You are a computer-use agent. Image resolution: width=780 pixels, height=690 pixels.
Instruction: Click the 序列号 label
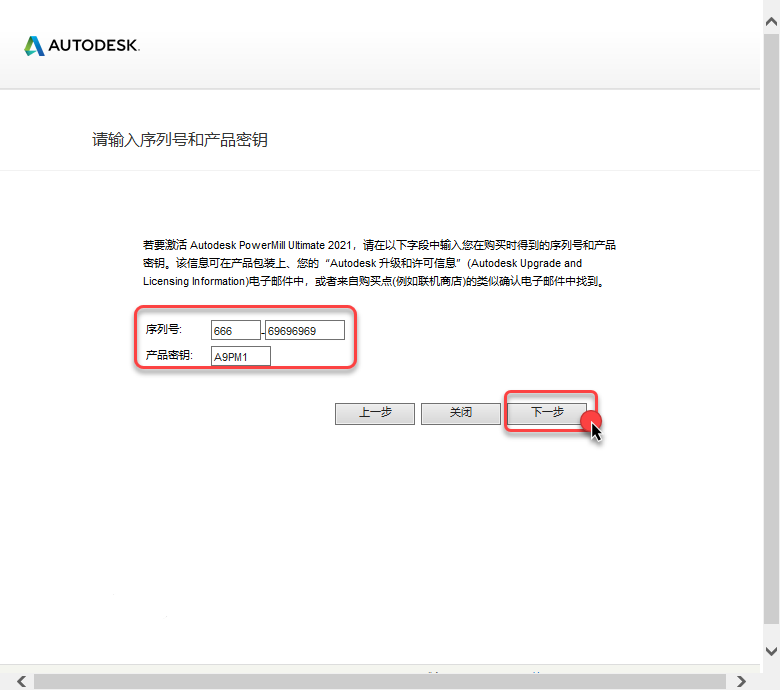click(164, 329)
